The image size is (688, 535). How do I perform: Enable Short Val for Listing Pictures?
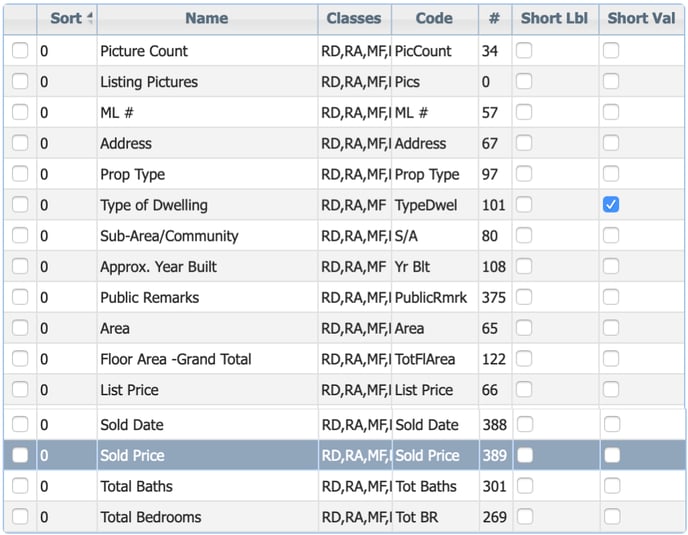611,81
